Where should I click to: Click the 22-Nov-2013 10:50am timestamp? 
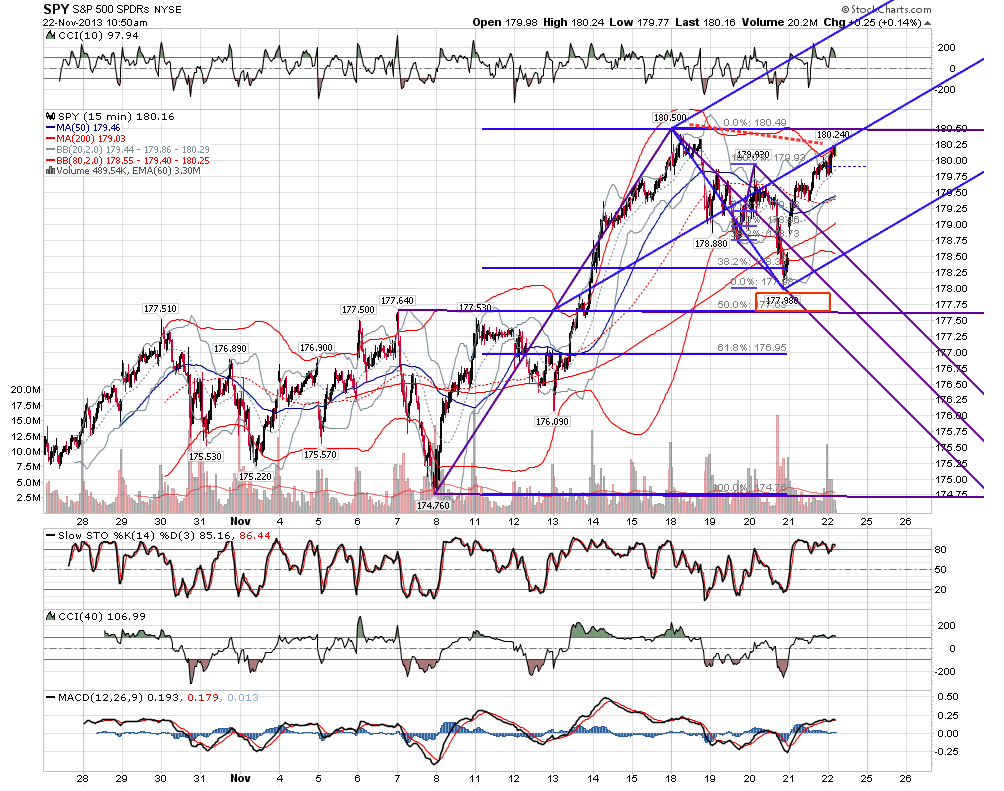(x=95, y=22)
